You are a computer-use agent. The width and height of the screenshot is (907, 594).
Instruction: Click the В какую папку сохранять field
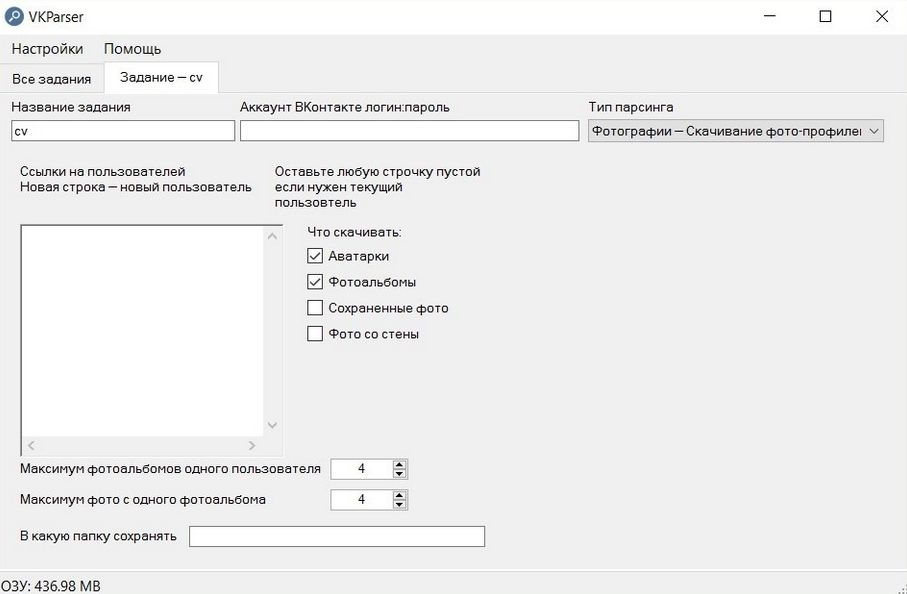336,537
